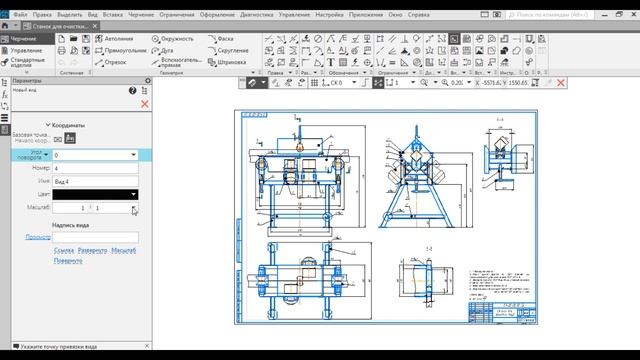This screenshot has width=640, height=360.
Task: Create a new document icon
Action: tap(61, 39)
